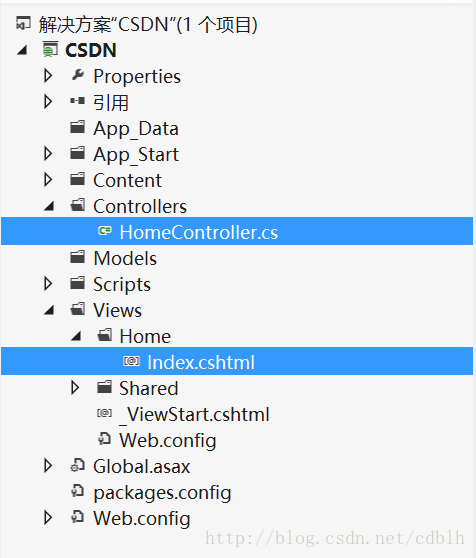Expand the Shared folder

click(x=75, y=388)
